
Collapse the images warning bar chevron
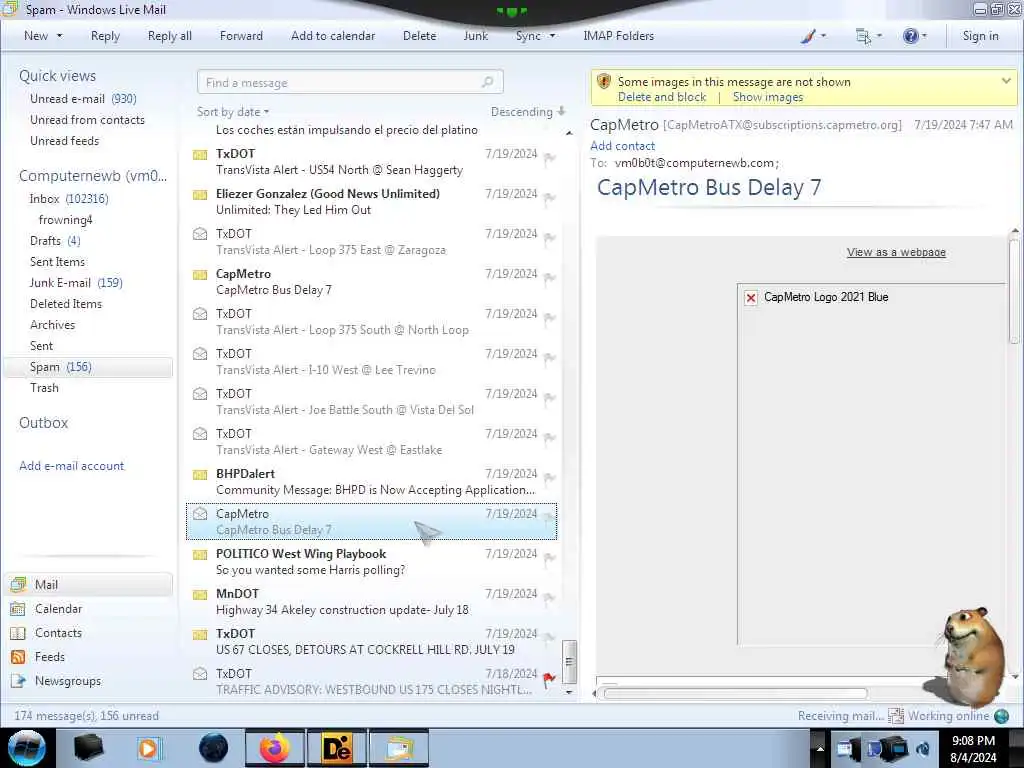coord(1006,81)
